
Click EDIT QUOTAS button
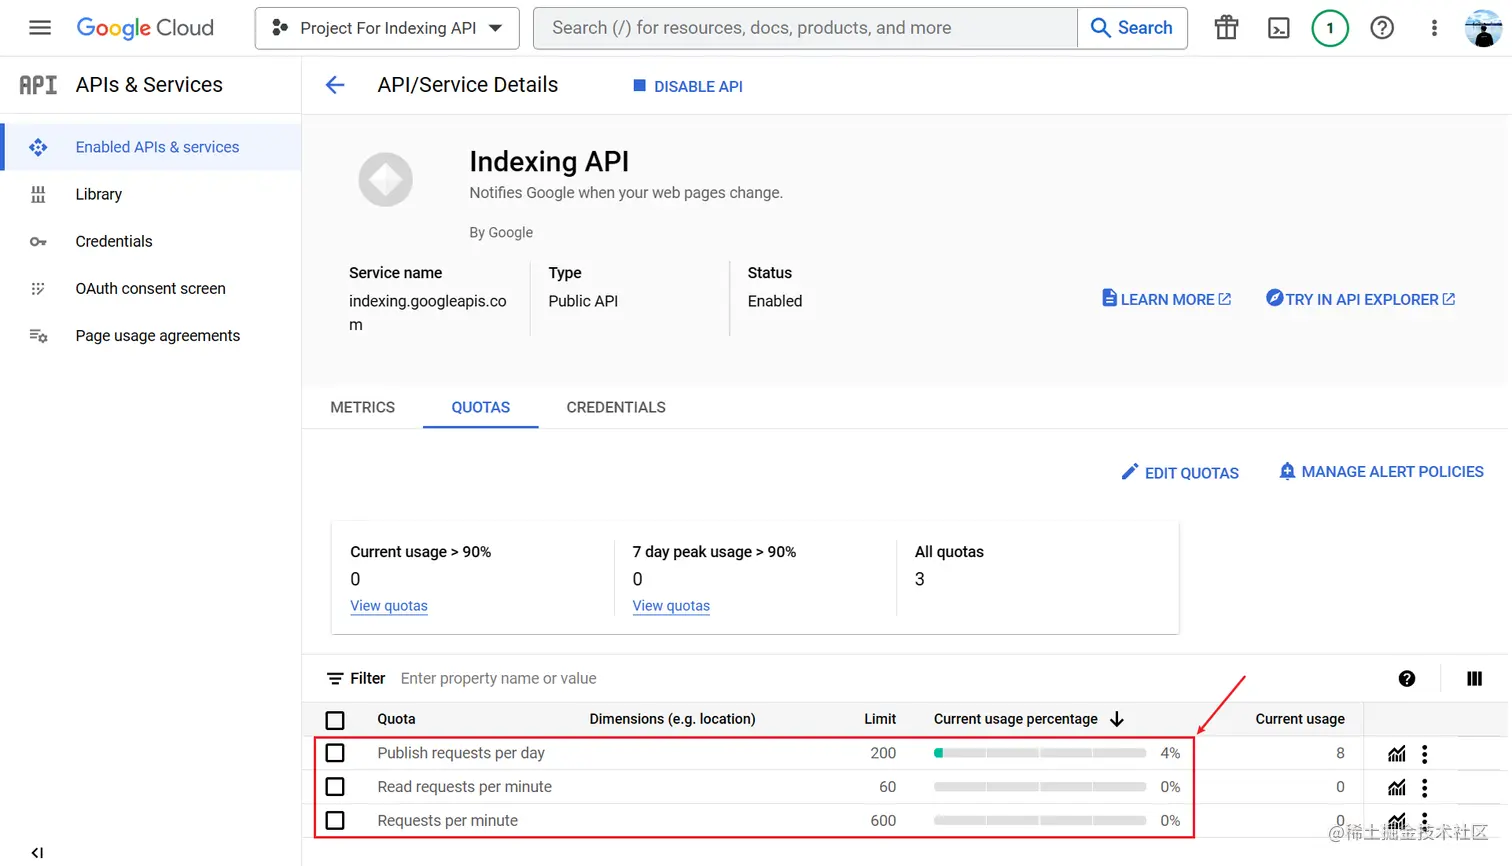[x=1180, y=472]
